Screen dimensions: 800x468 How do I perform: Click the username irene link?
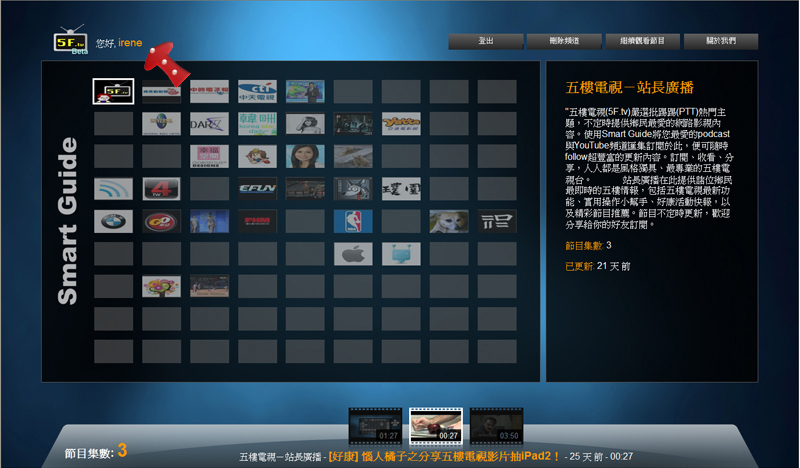coord(130,43)
